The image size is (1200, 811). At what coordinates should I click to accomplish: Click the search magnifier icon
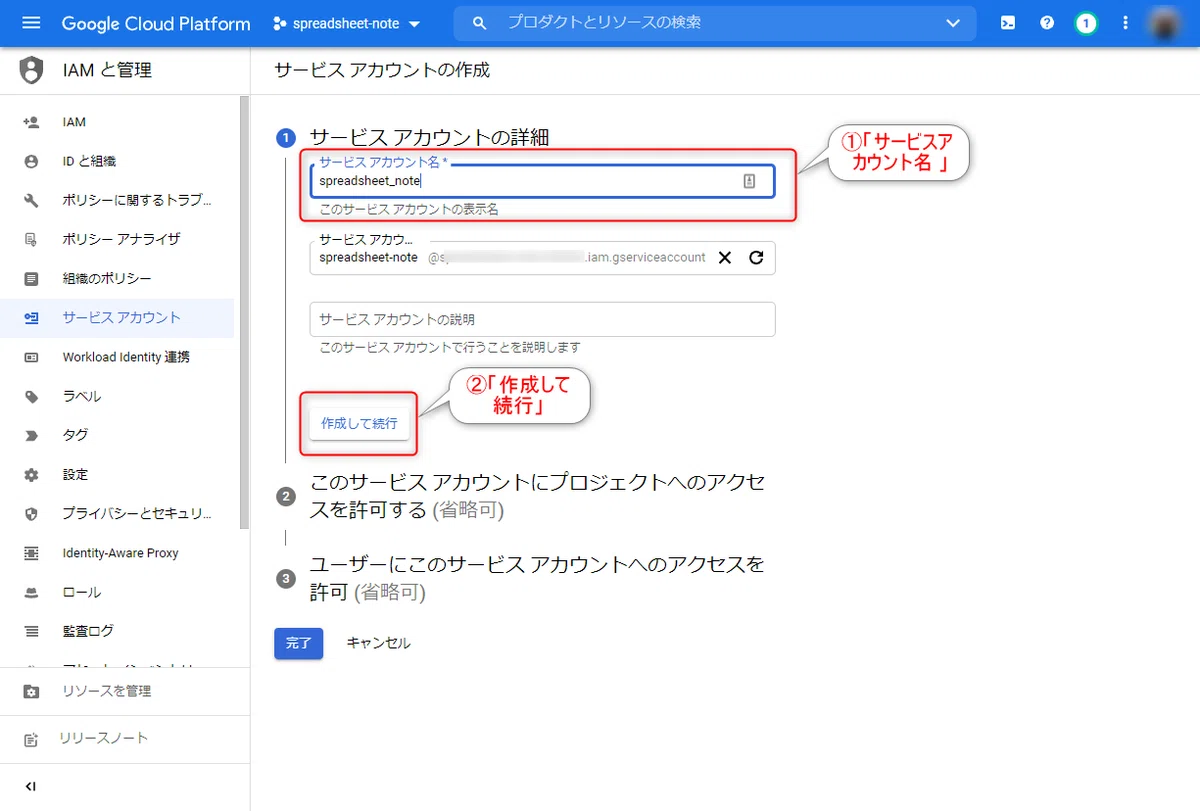[480, 23]
